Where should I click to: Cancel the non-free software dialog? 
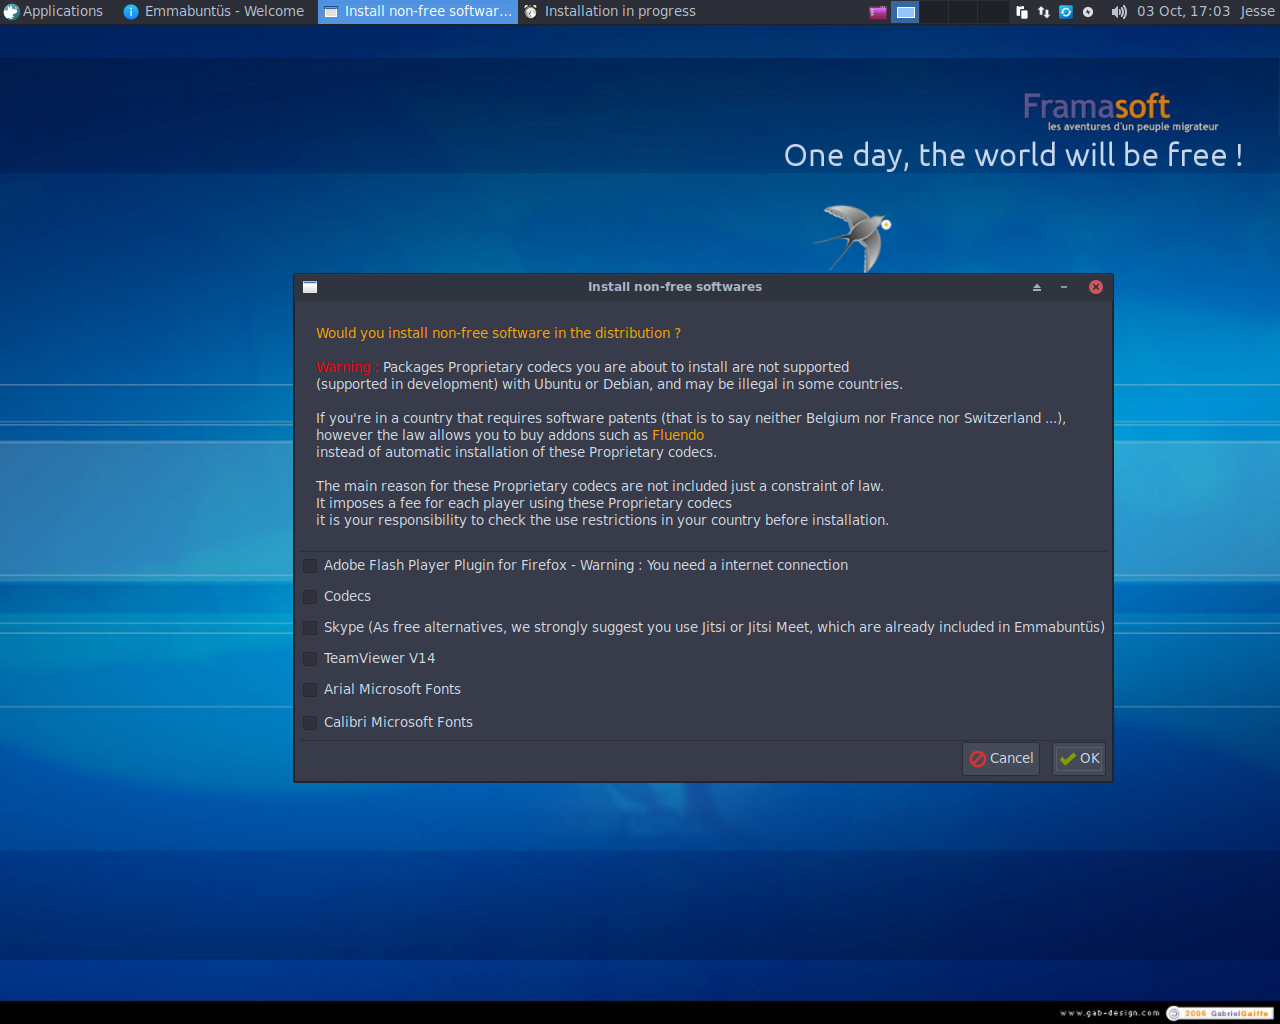click(1001, 759)
